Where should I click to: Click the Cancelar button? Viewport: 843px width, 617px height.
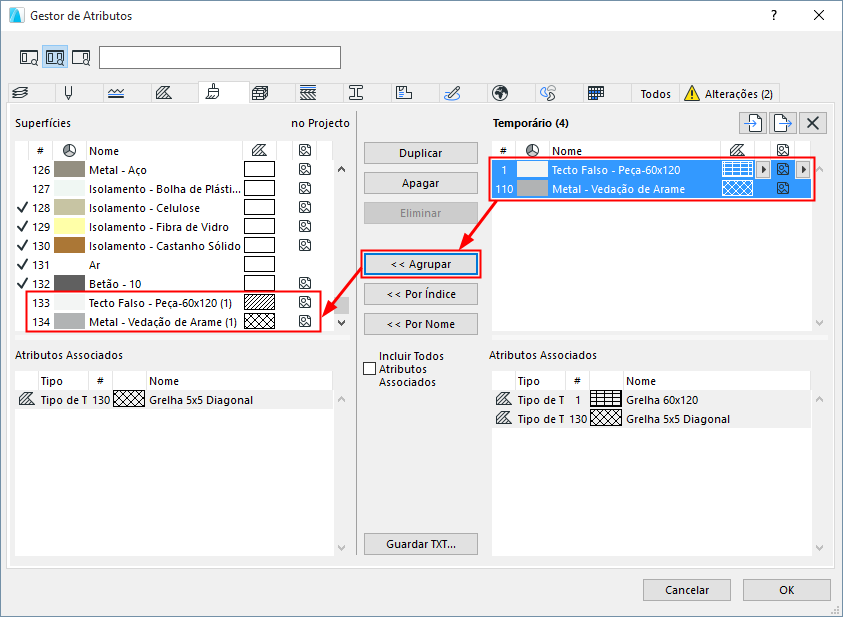click(x=687, y=590)
